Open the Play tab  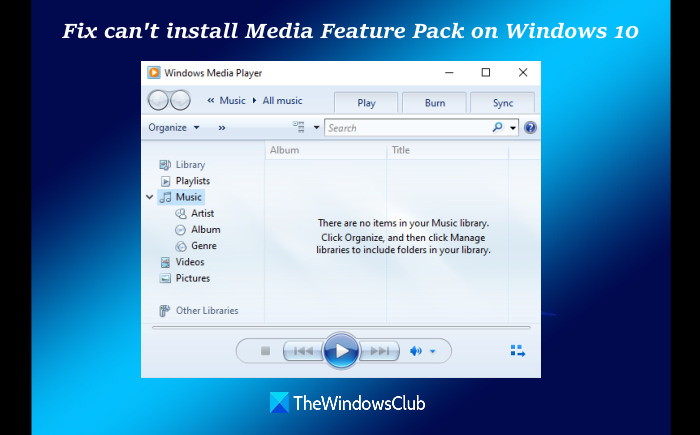point(366,103)
